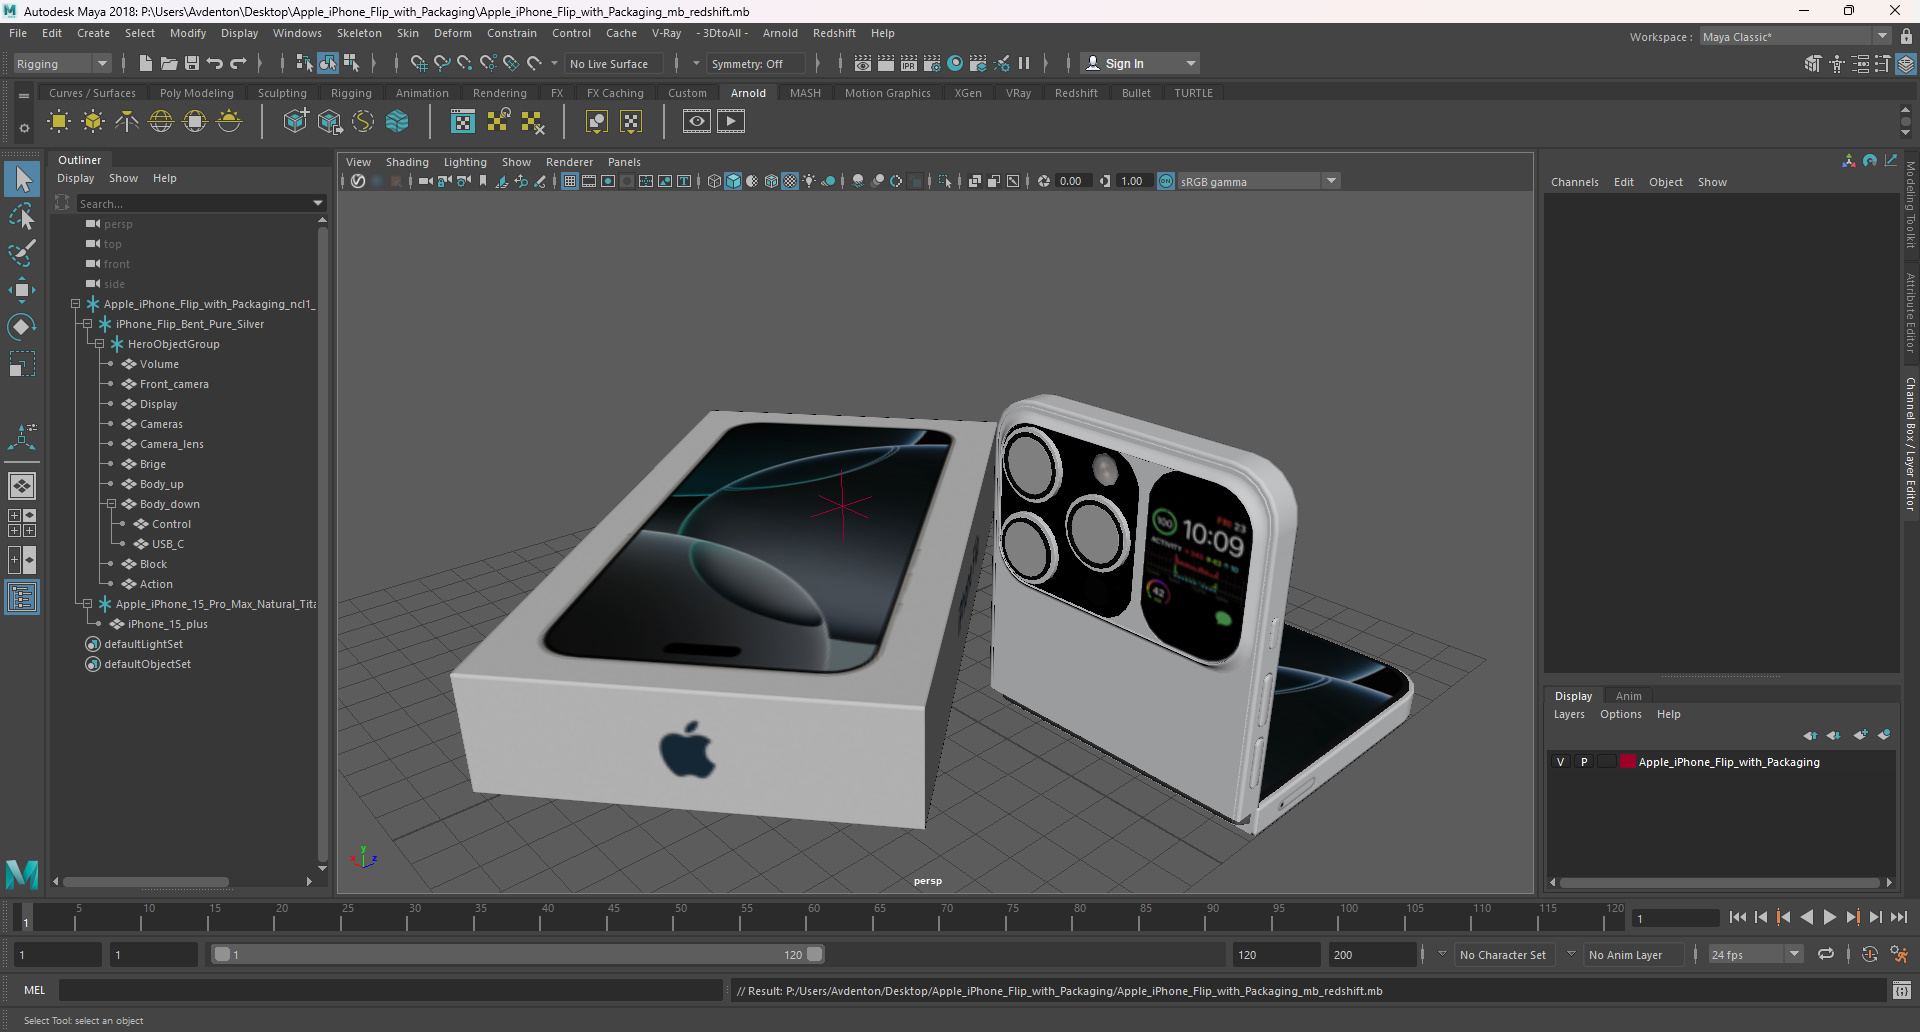1920x1032 pixels.
Task: Toggle sRGB gamma view transform icon
Action: [1166, 181]
